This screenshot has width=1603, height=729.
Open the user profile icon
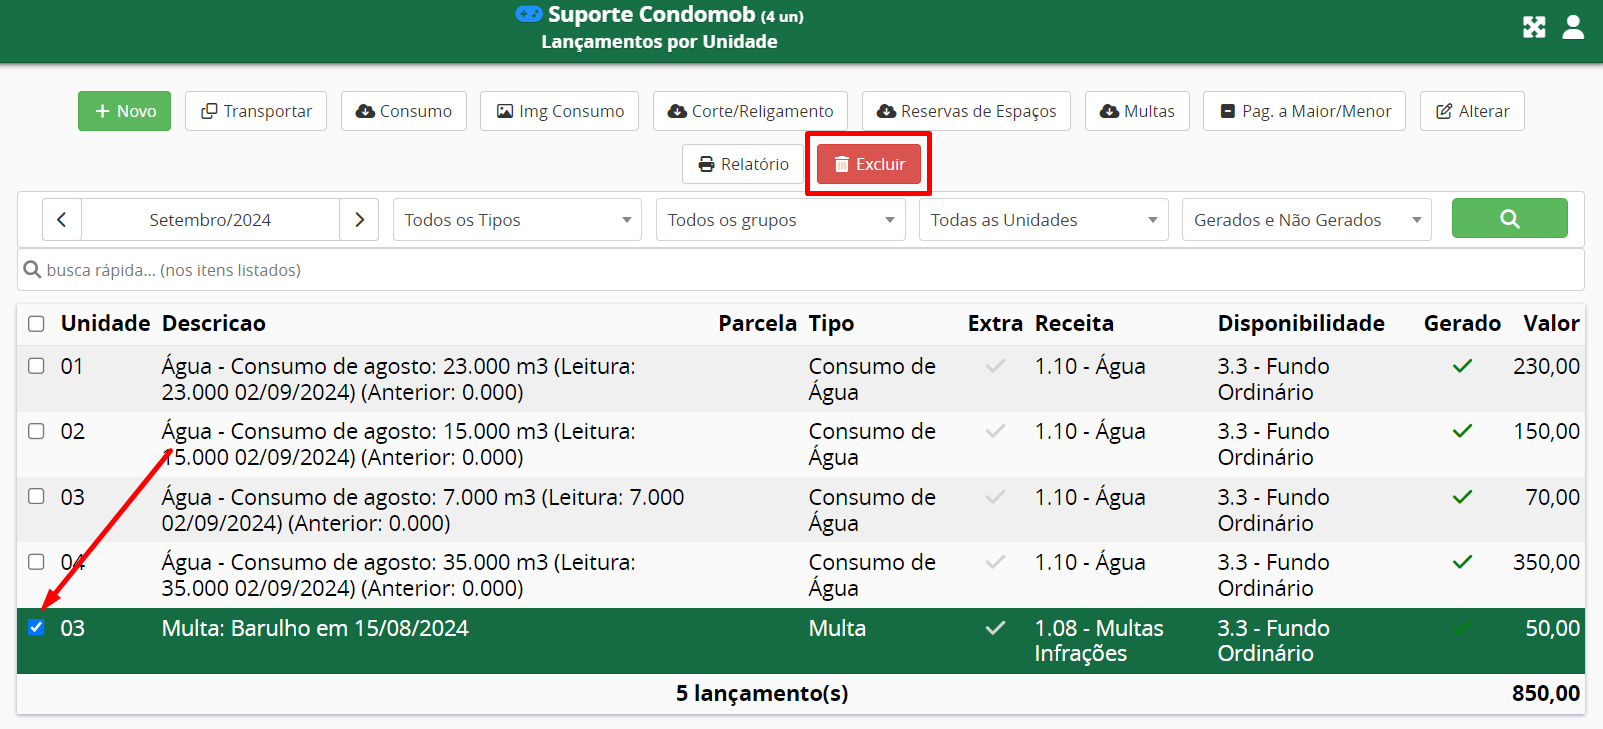1573,27
